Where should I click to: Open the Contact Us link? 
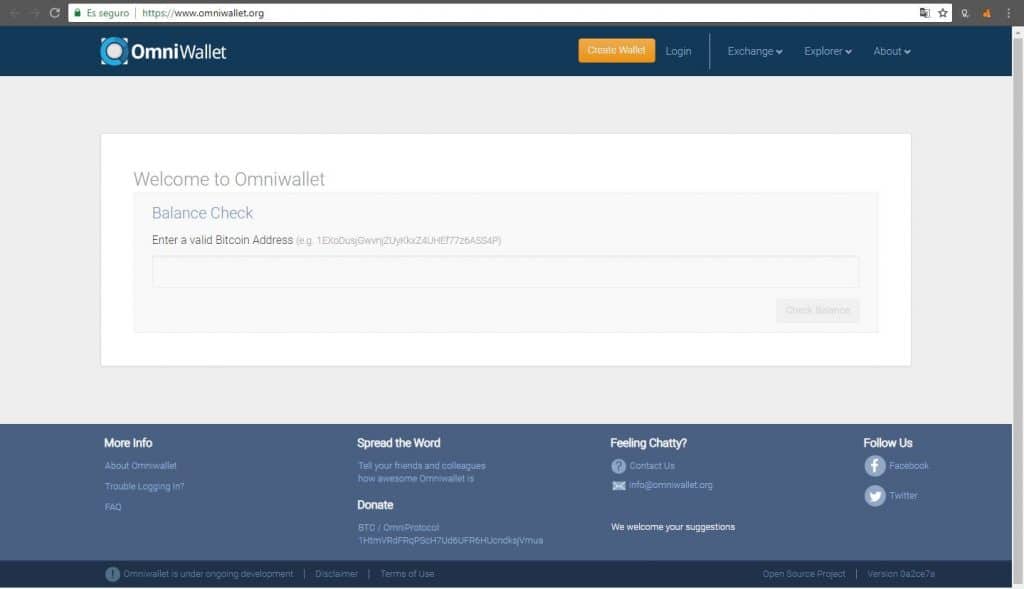(x=652, y=466)
